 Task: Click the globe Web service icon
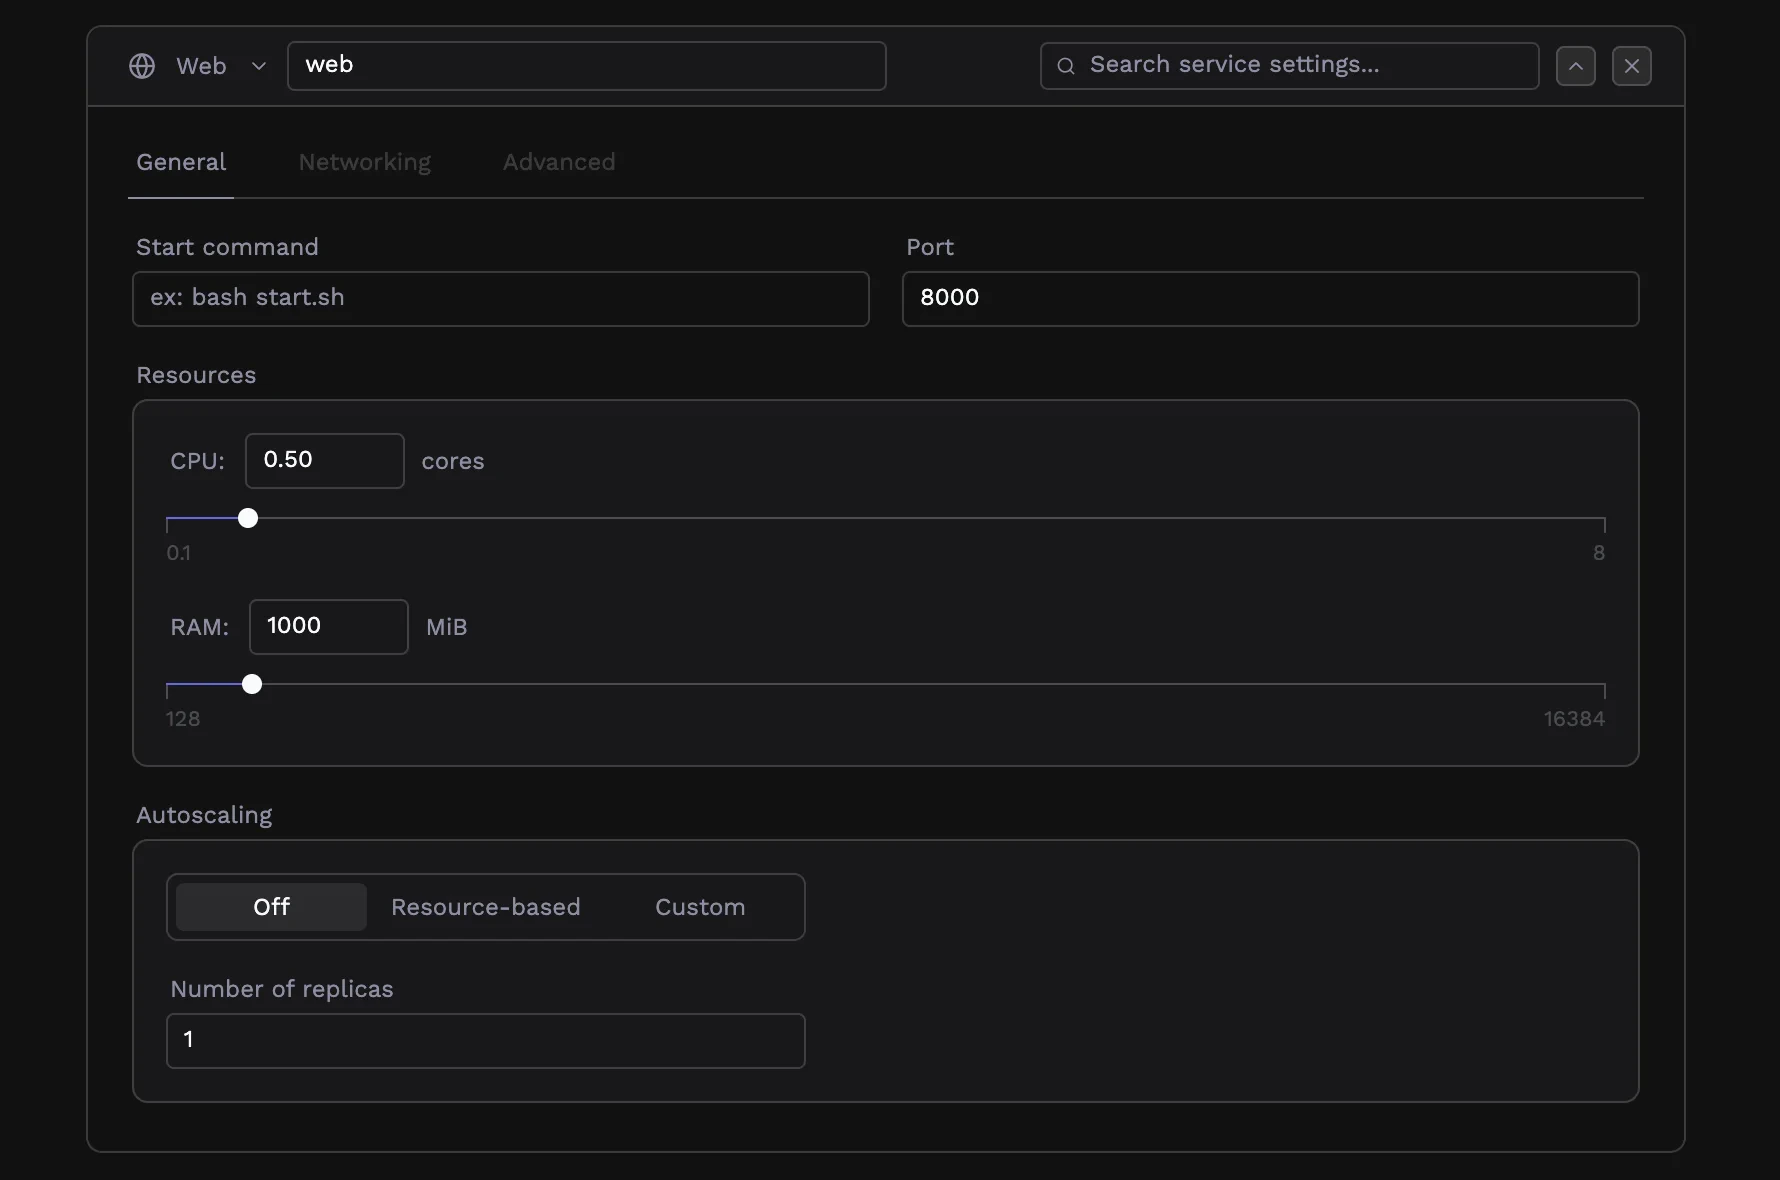tap(141, 66)
